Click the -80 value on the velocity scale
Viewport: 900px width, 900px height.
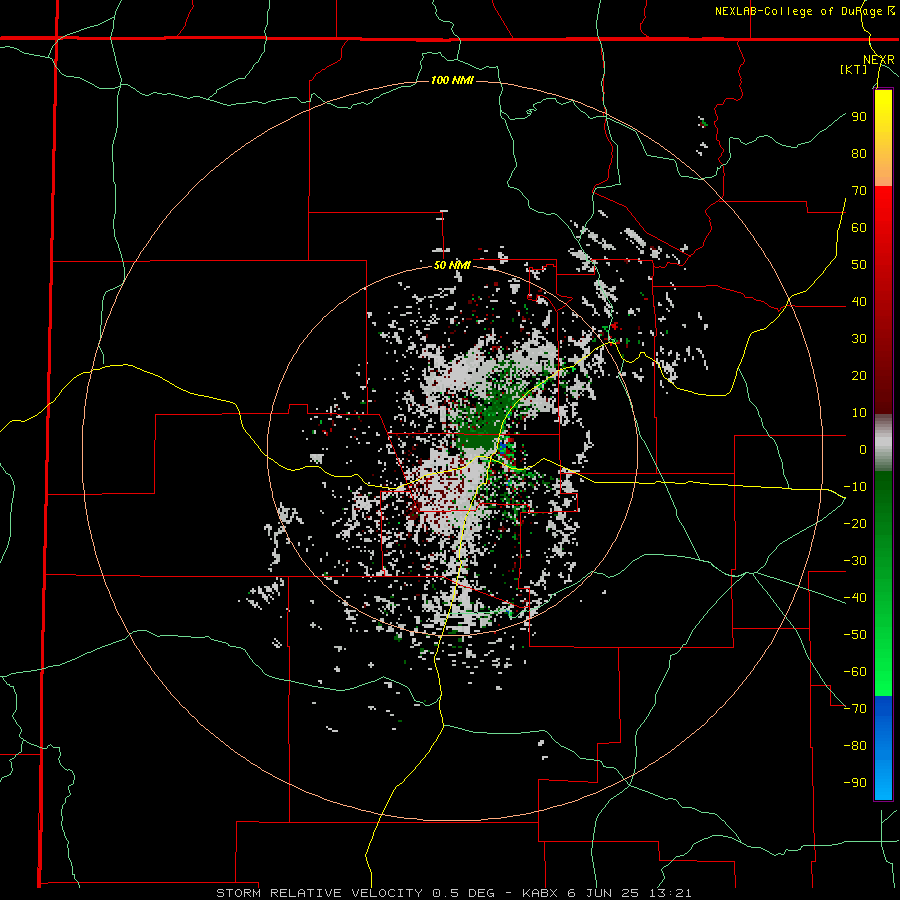pos(855,746)
